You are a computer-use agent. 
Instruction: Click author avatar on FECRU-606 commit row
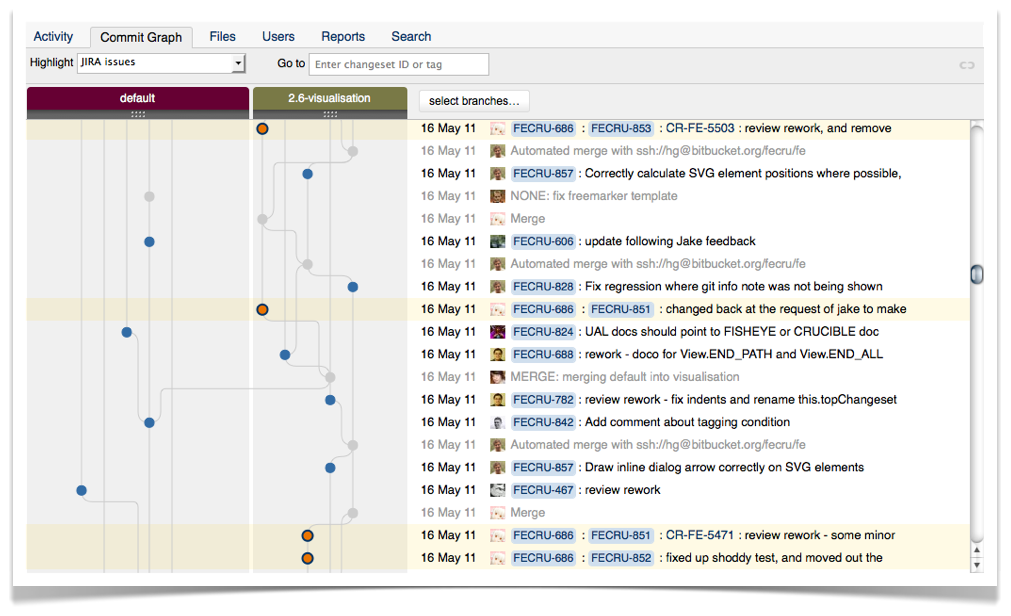pyautogui.click(x=497, y=241)
